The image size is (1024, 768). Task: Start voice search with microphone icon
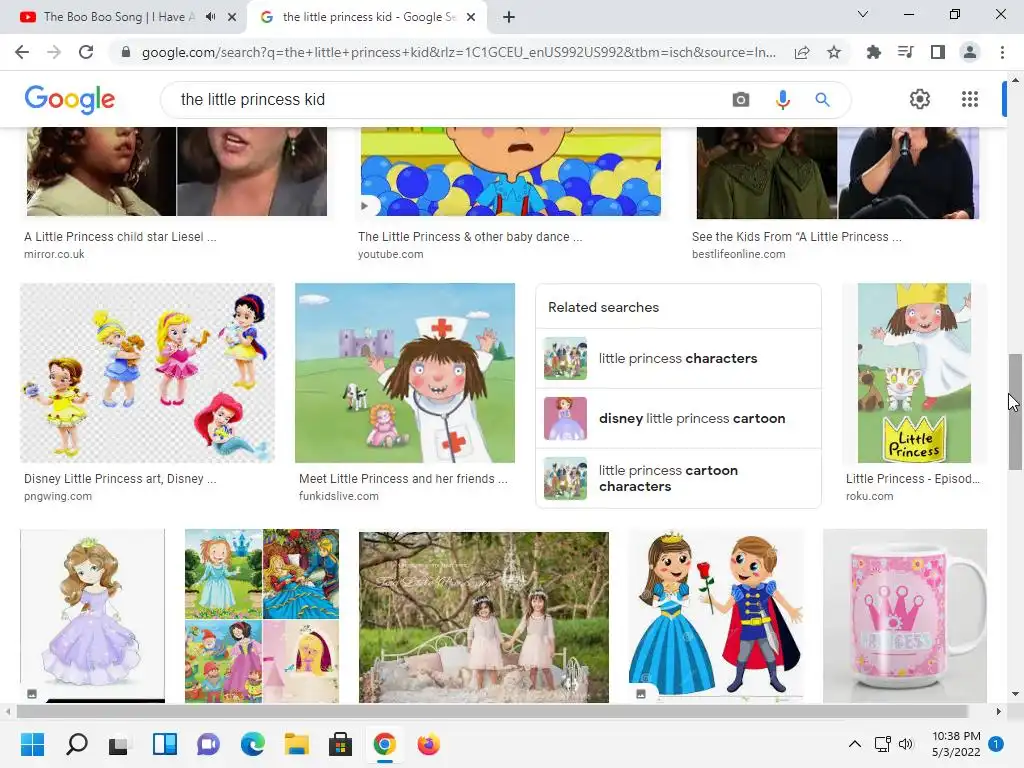(x=782, y=99)
